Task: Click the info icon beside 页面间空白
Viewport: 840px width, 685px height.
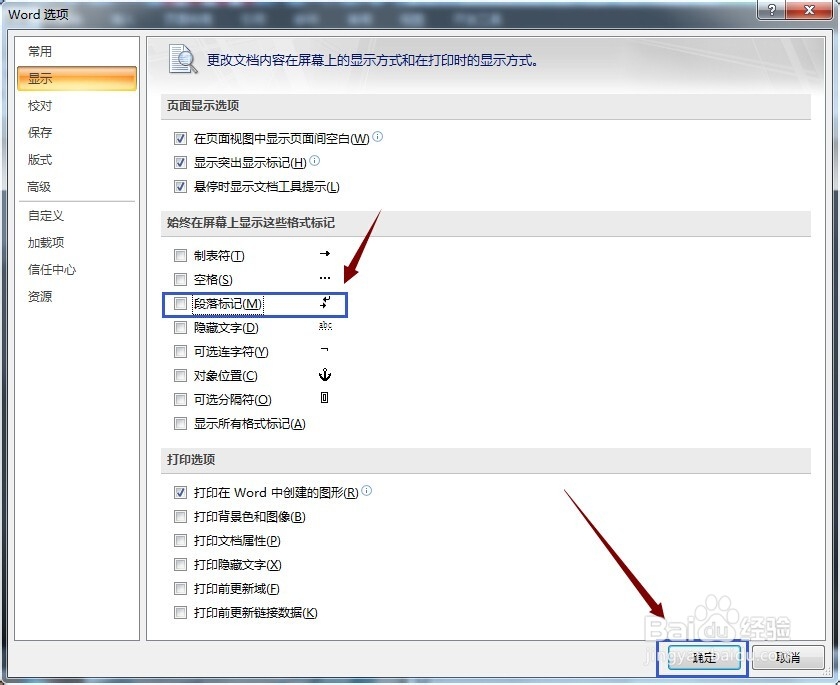Action: [378, 137]
